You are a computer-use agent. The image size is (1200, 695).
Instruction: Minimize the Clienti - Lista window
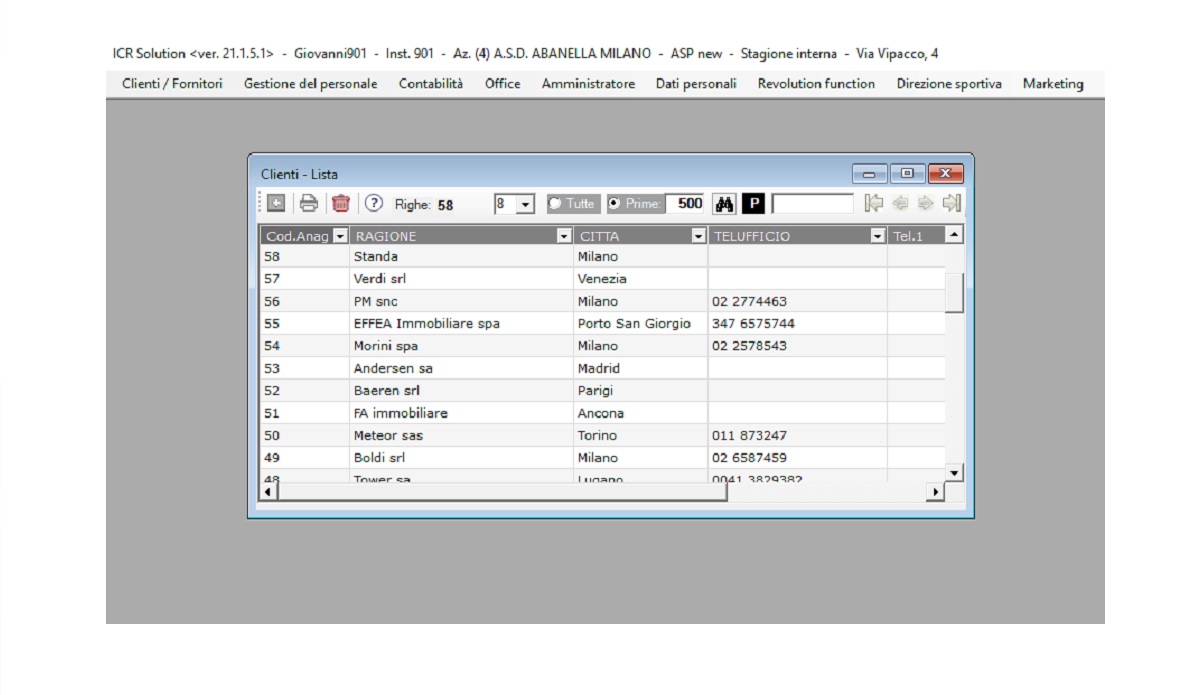869,174
